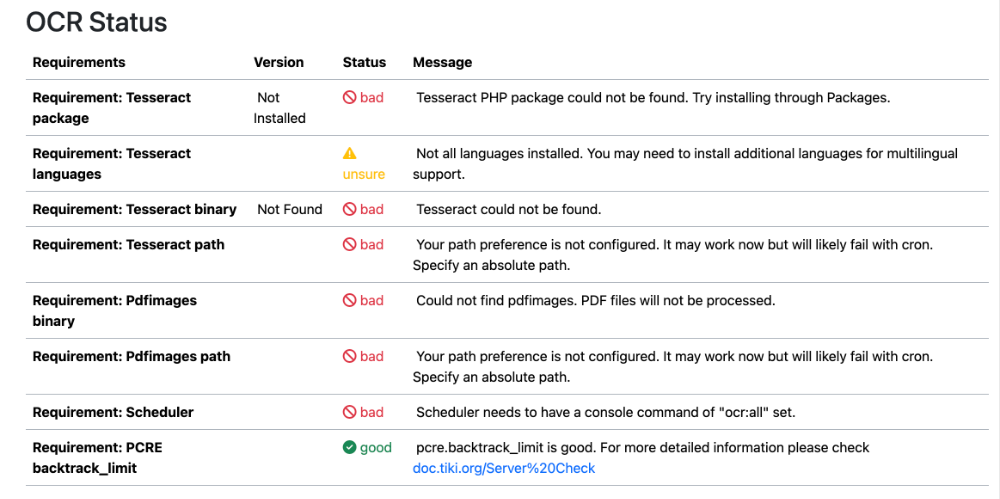
Task: Click the bad icon in Tesseract binary row
Action: click(x=349, y=209)
